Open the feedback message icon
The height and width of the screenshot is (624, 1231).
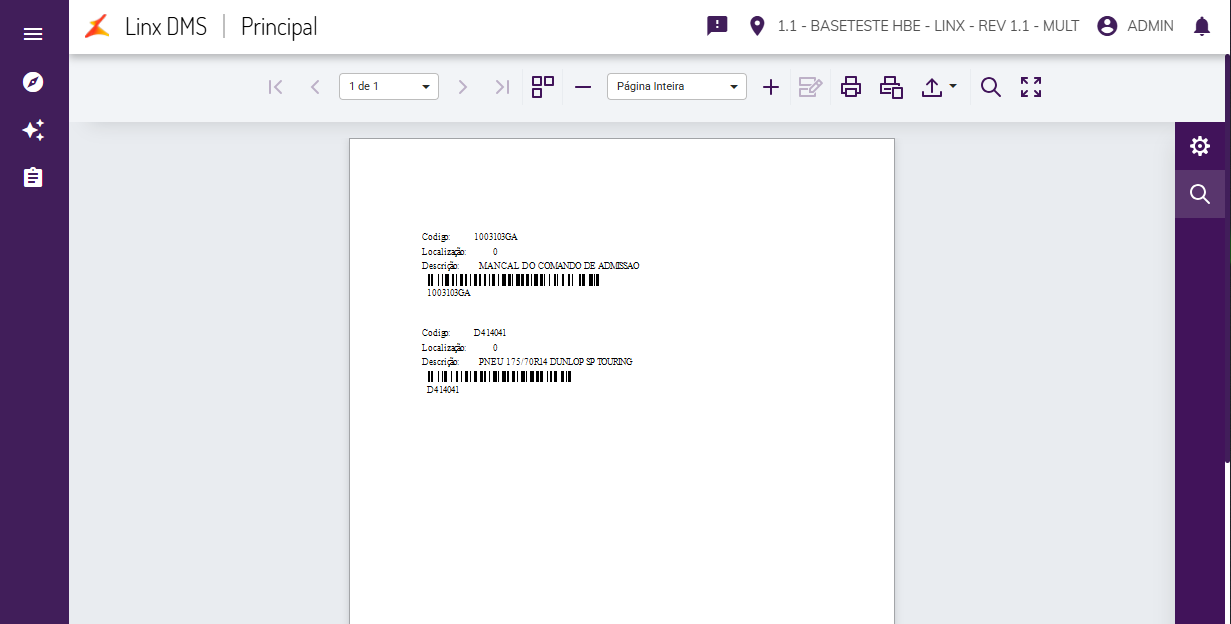click(x=717, y=26)
